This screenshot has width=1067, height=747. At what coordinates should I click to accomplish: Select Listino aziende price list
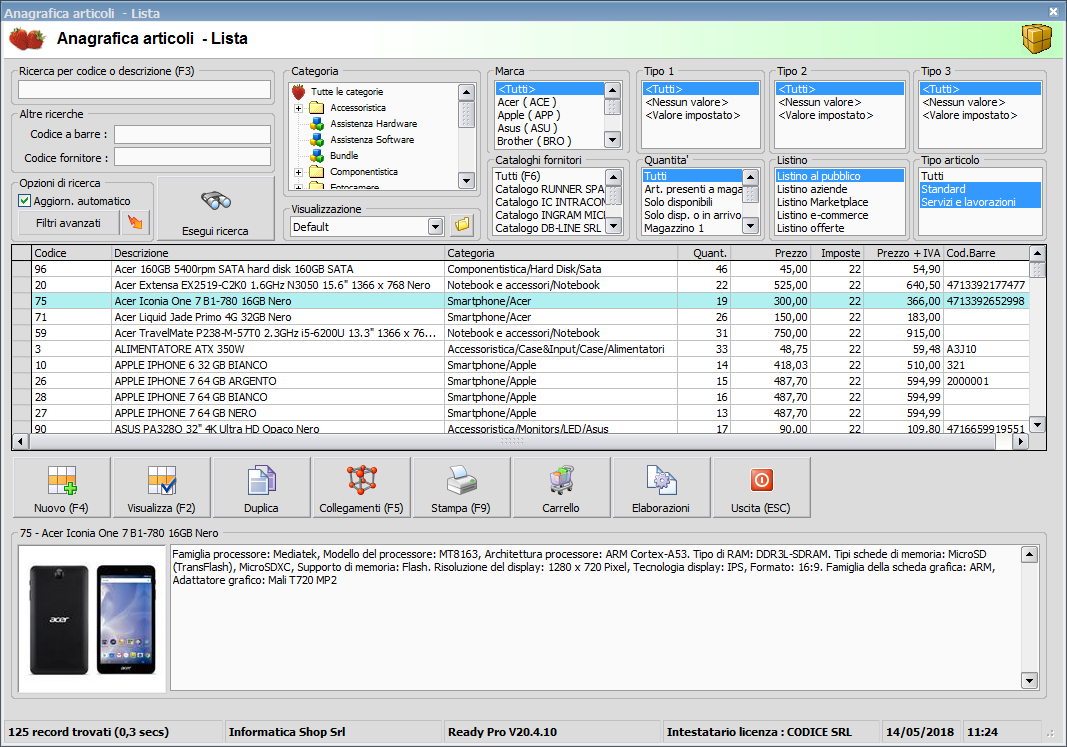[x=812, y=189]
